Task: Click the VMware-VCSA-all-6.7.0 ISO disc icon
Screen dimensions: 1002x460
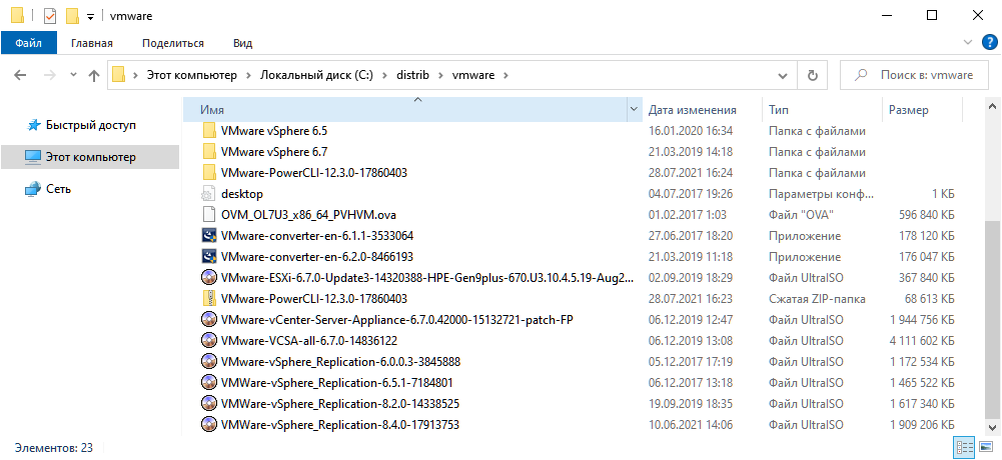Action: pyautogui.click(x=209, y=341)
